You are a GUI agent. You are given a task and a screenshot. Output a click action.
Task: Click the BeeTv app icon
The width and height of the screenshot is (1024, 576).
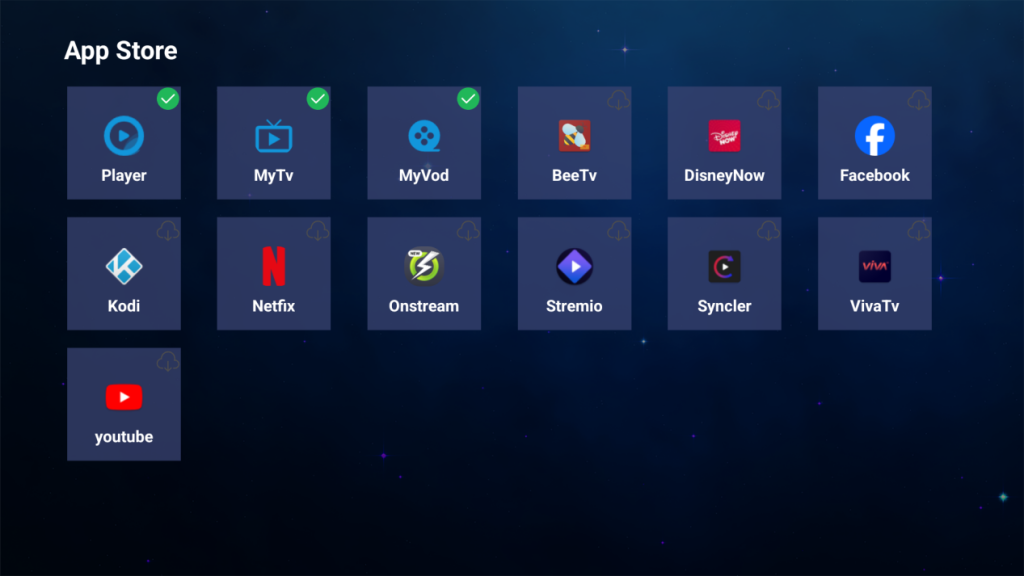(574, 136)
